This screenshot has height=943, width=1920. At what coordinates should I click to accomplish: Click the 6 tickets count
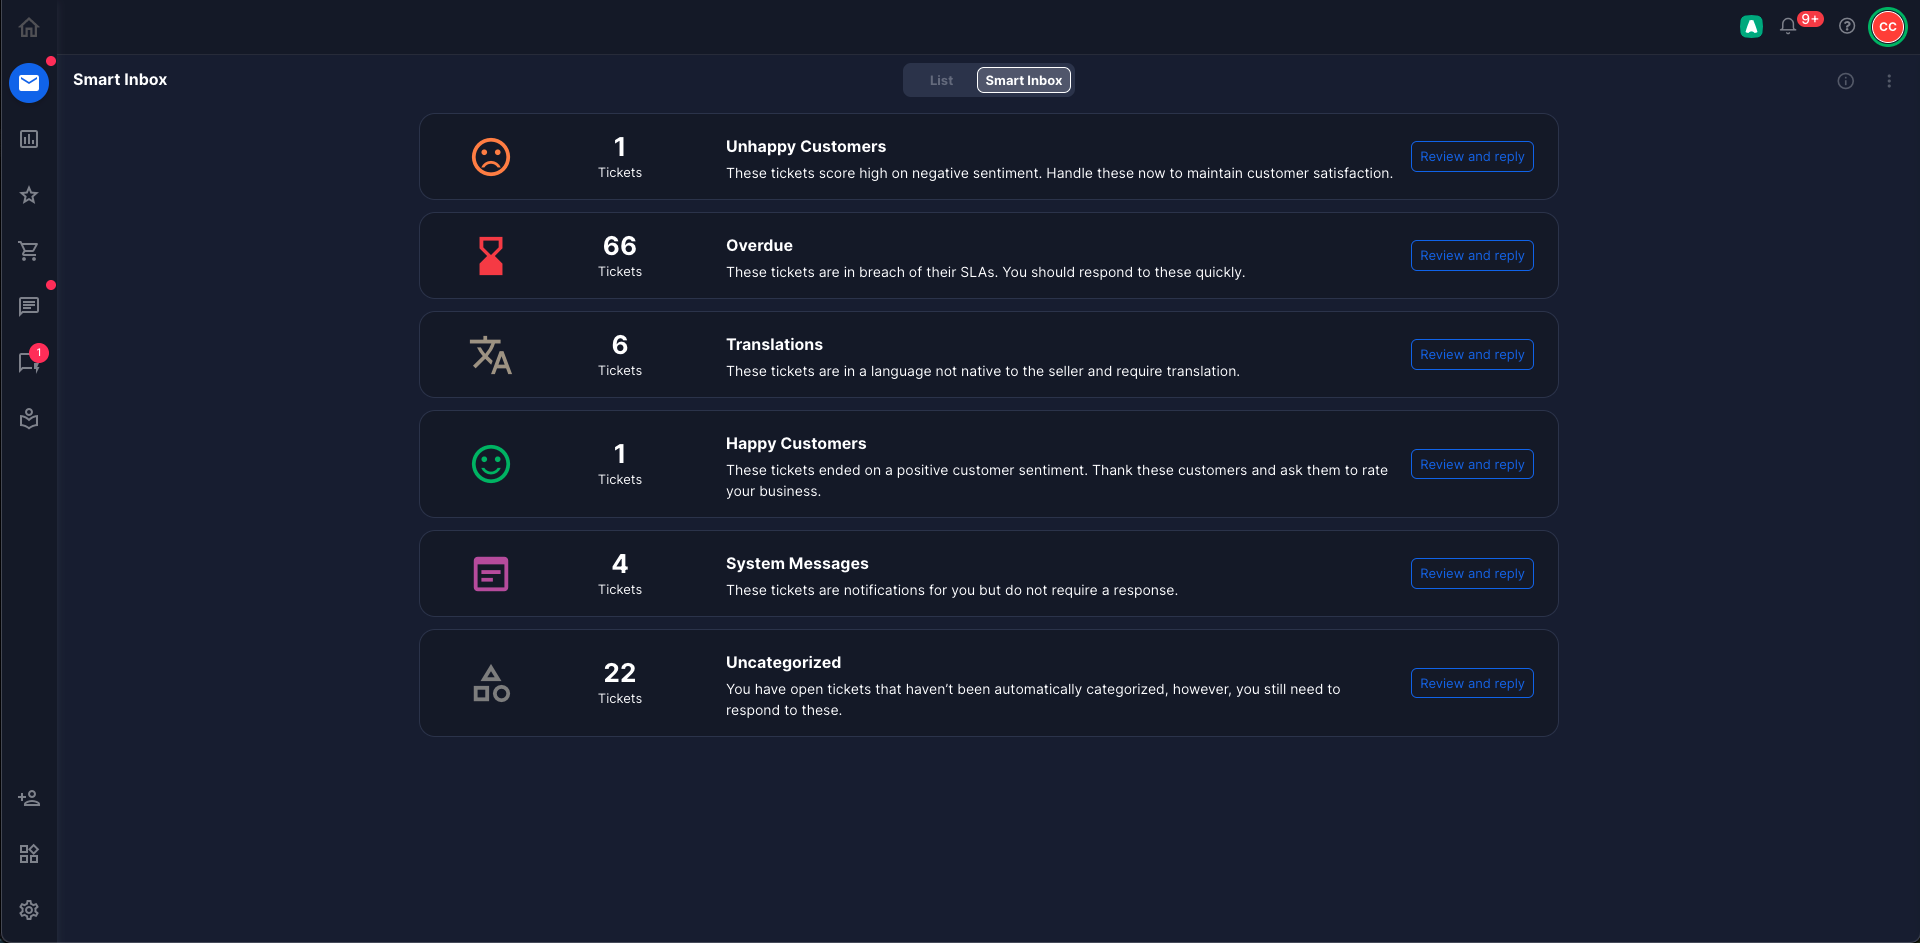[x=620, y=345]
